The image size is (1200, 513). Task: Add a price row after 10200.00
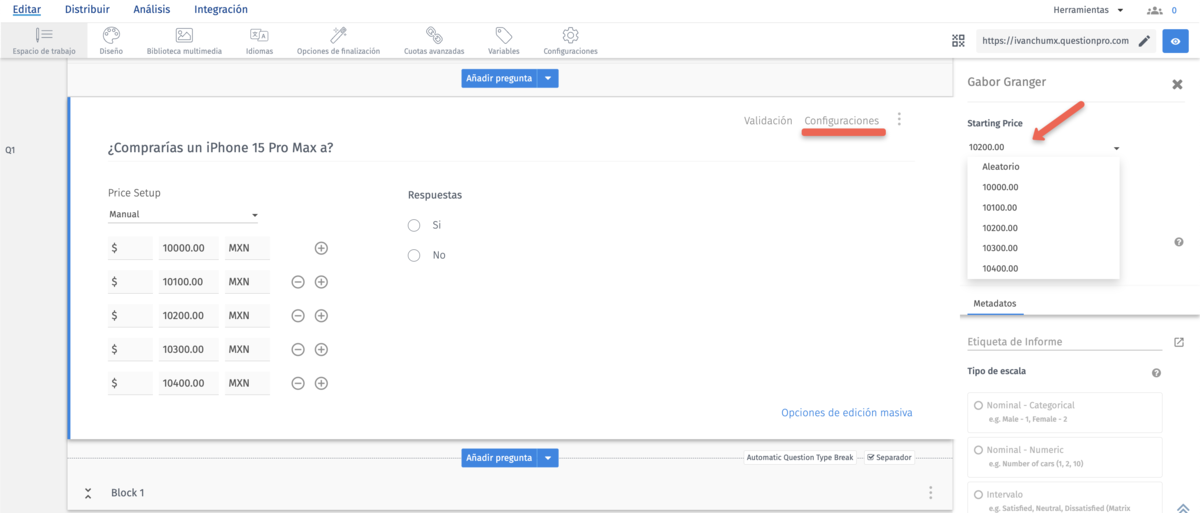[321, 316]
